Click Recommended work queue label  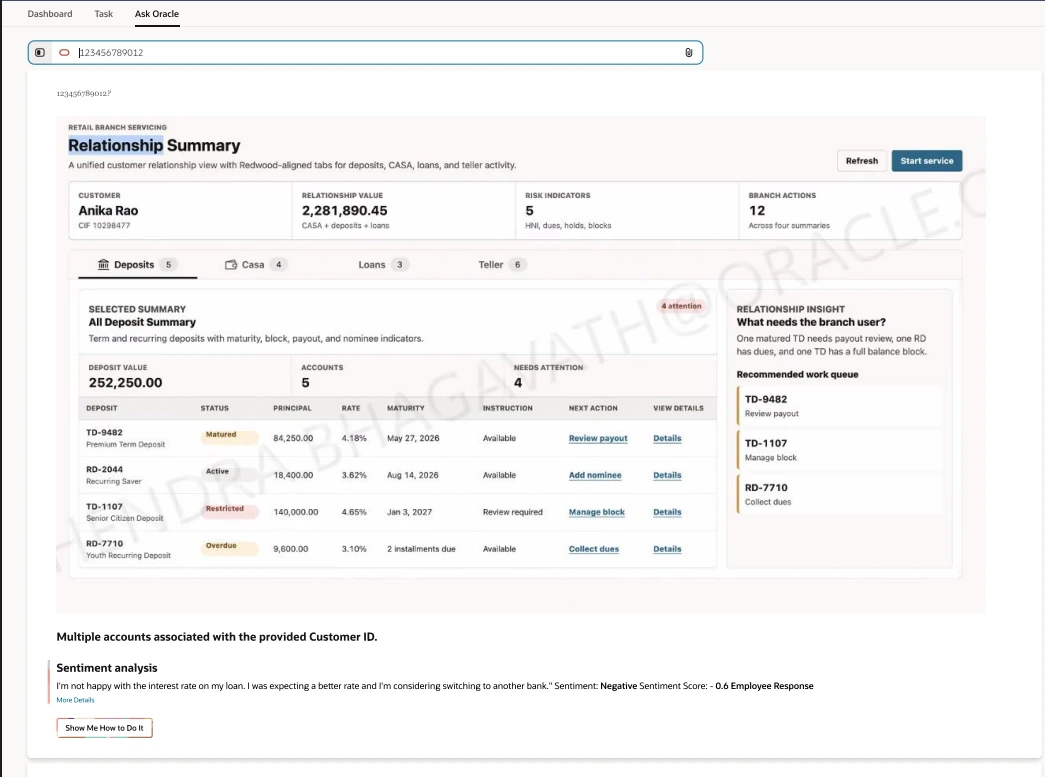click(797, 375)
